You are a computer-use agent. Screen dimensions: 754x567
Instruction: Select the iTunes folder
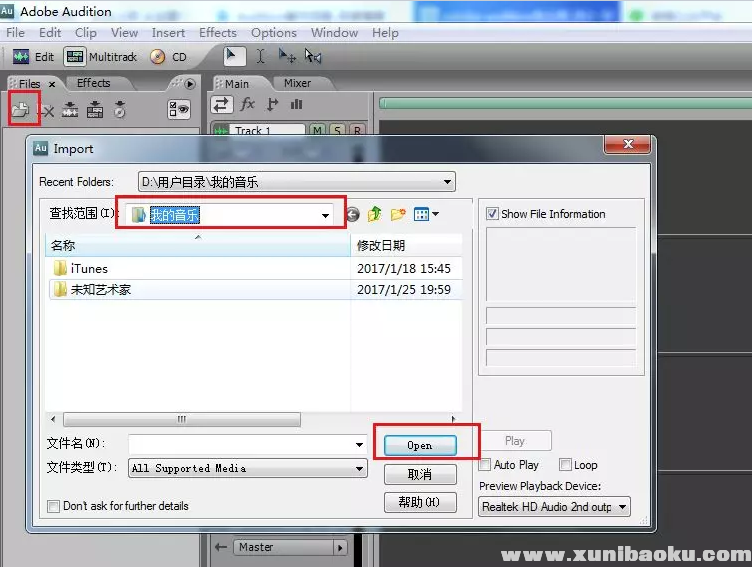(x=89, y=268)
